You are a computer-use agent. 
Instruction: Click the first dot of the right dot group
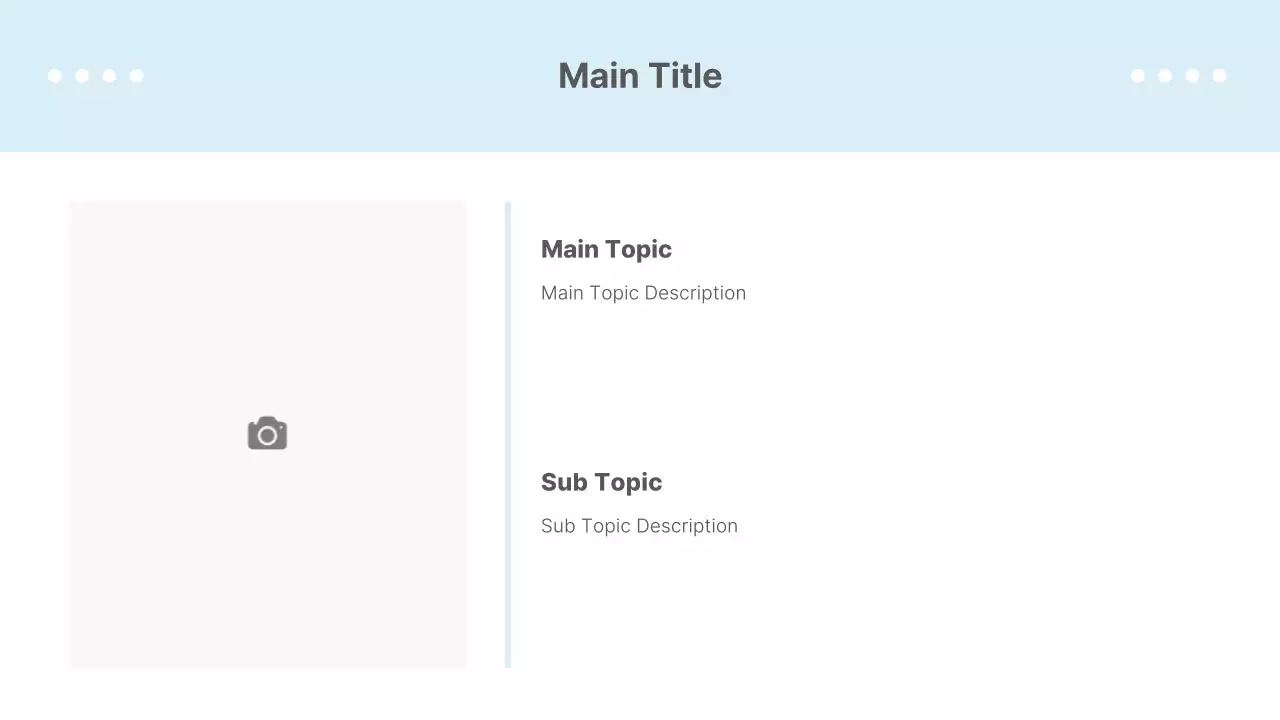click(x=1138, y=76)
